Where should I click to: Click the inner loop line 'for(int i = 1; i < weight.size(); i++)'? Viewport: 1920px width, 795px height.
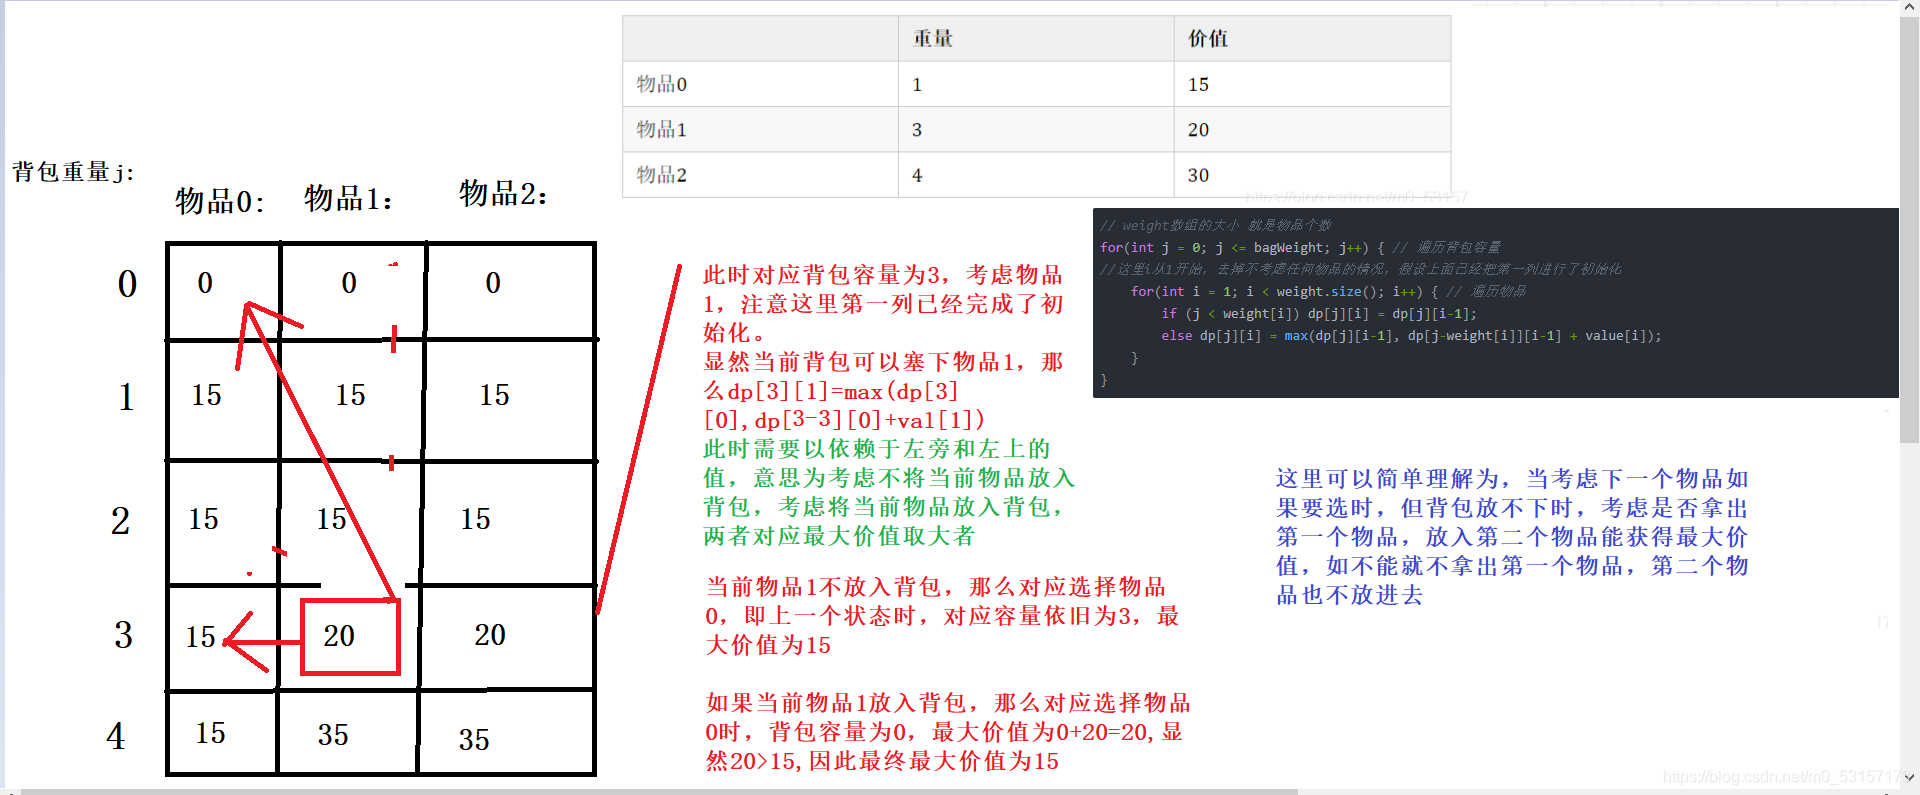[x=1284, y=291]
